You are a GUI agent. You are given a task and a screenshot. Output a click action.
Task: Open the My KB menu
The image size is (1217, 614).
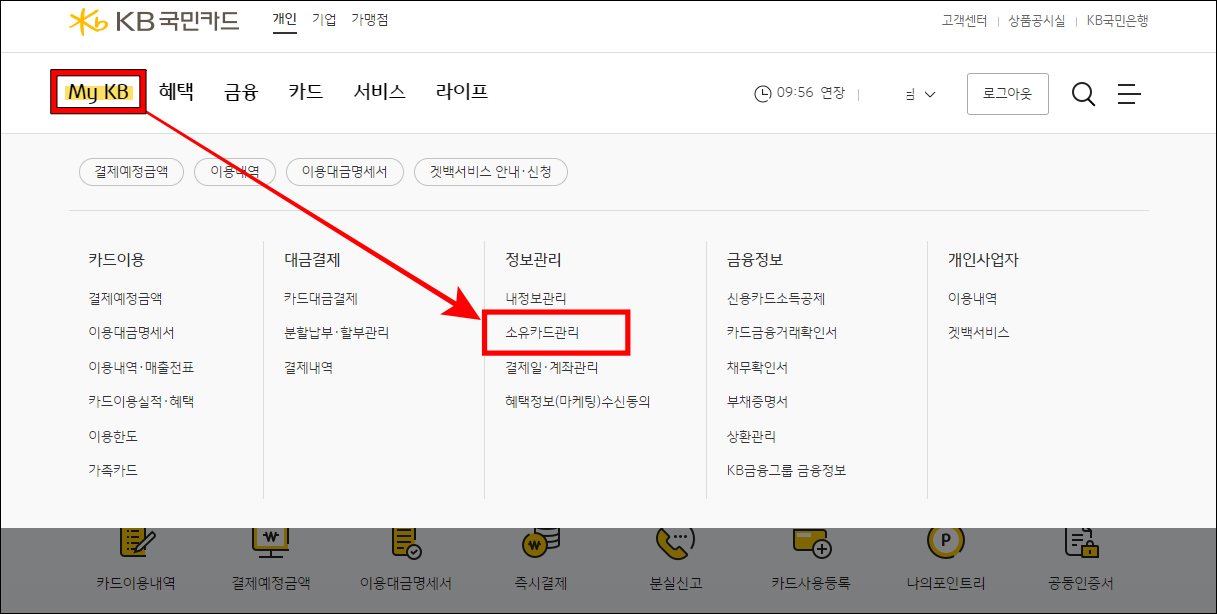[97, 90]
